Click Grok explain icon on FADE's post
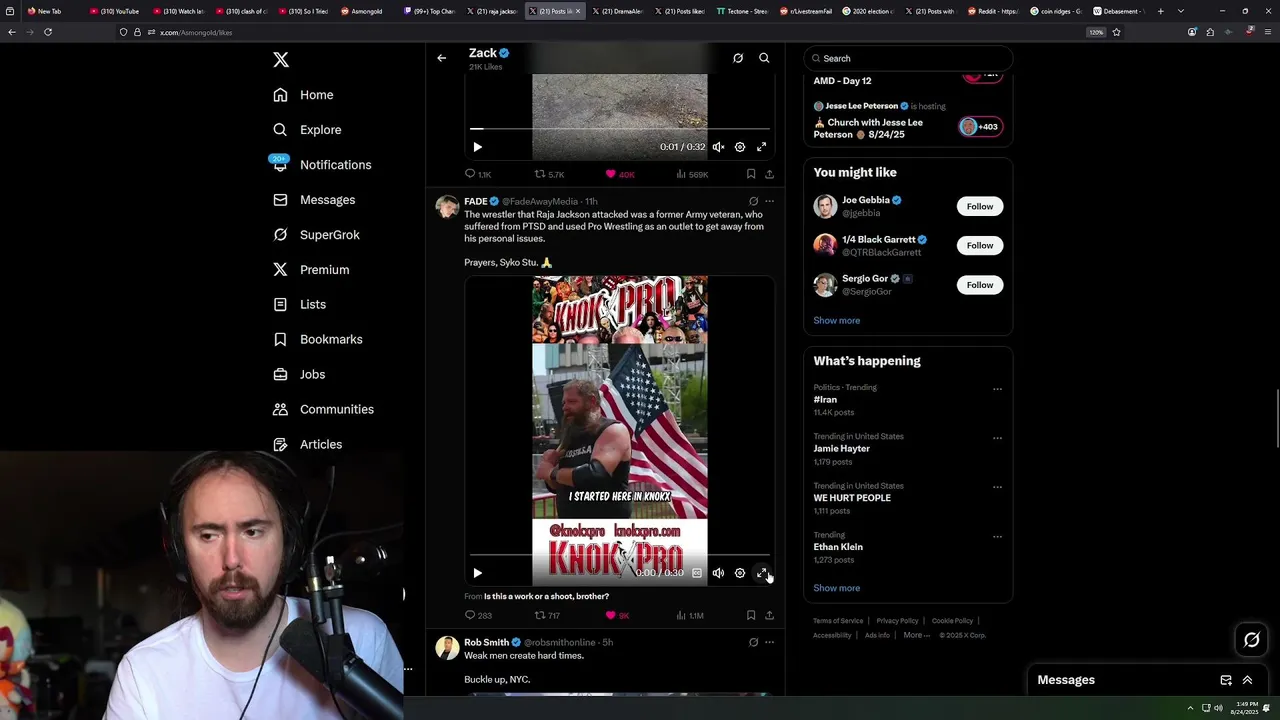This screenshot has height=720, width=1280. pyautogui.click(x=754, y=201)
